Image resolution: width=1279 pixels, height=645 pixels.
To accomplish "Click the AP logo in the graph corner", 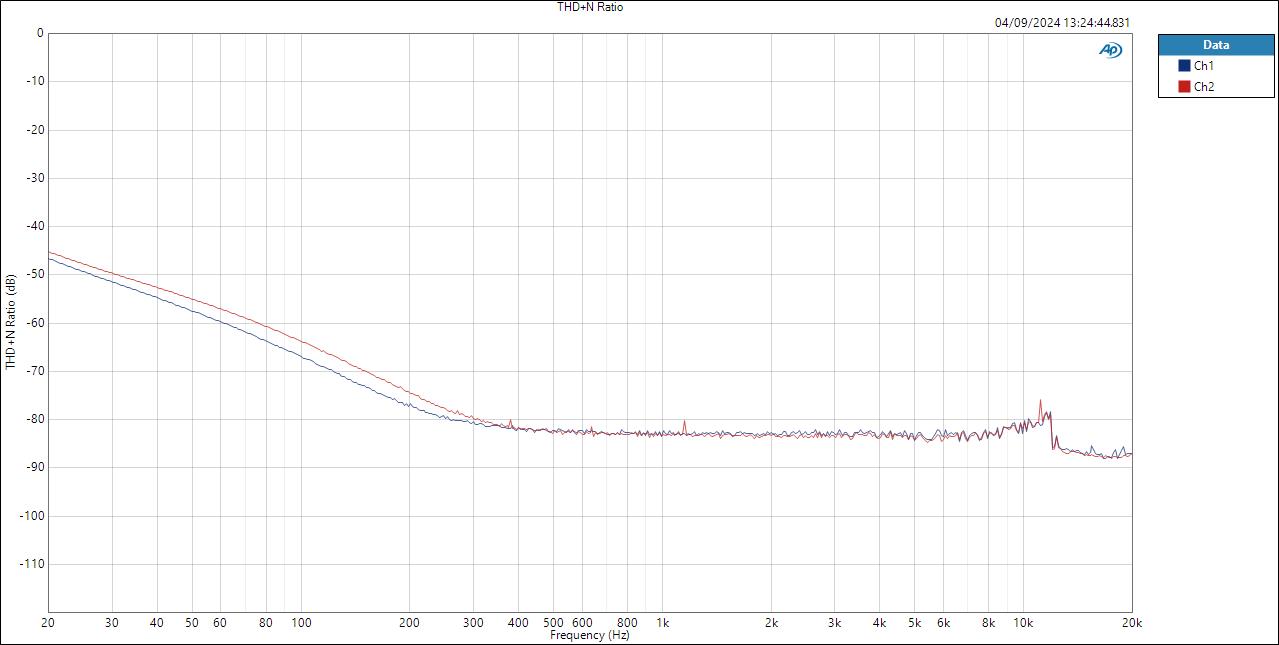I will tap(1110, 48).
